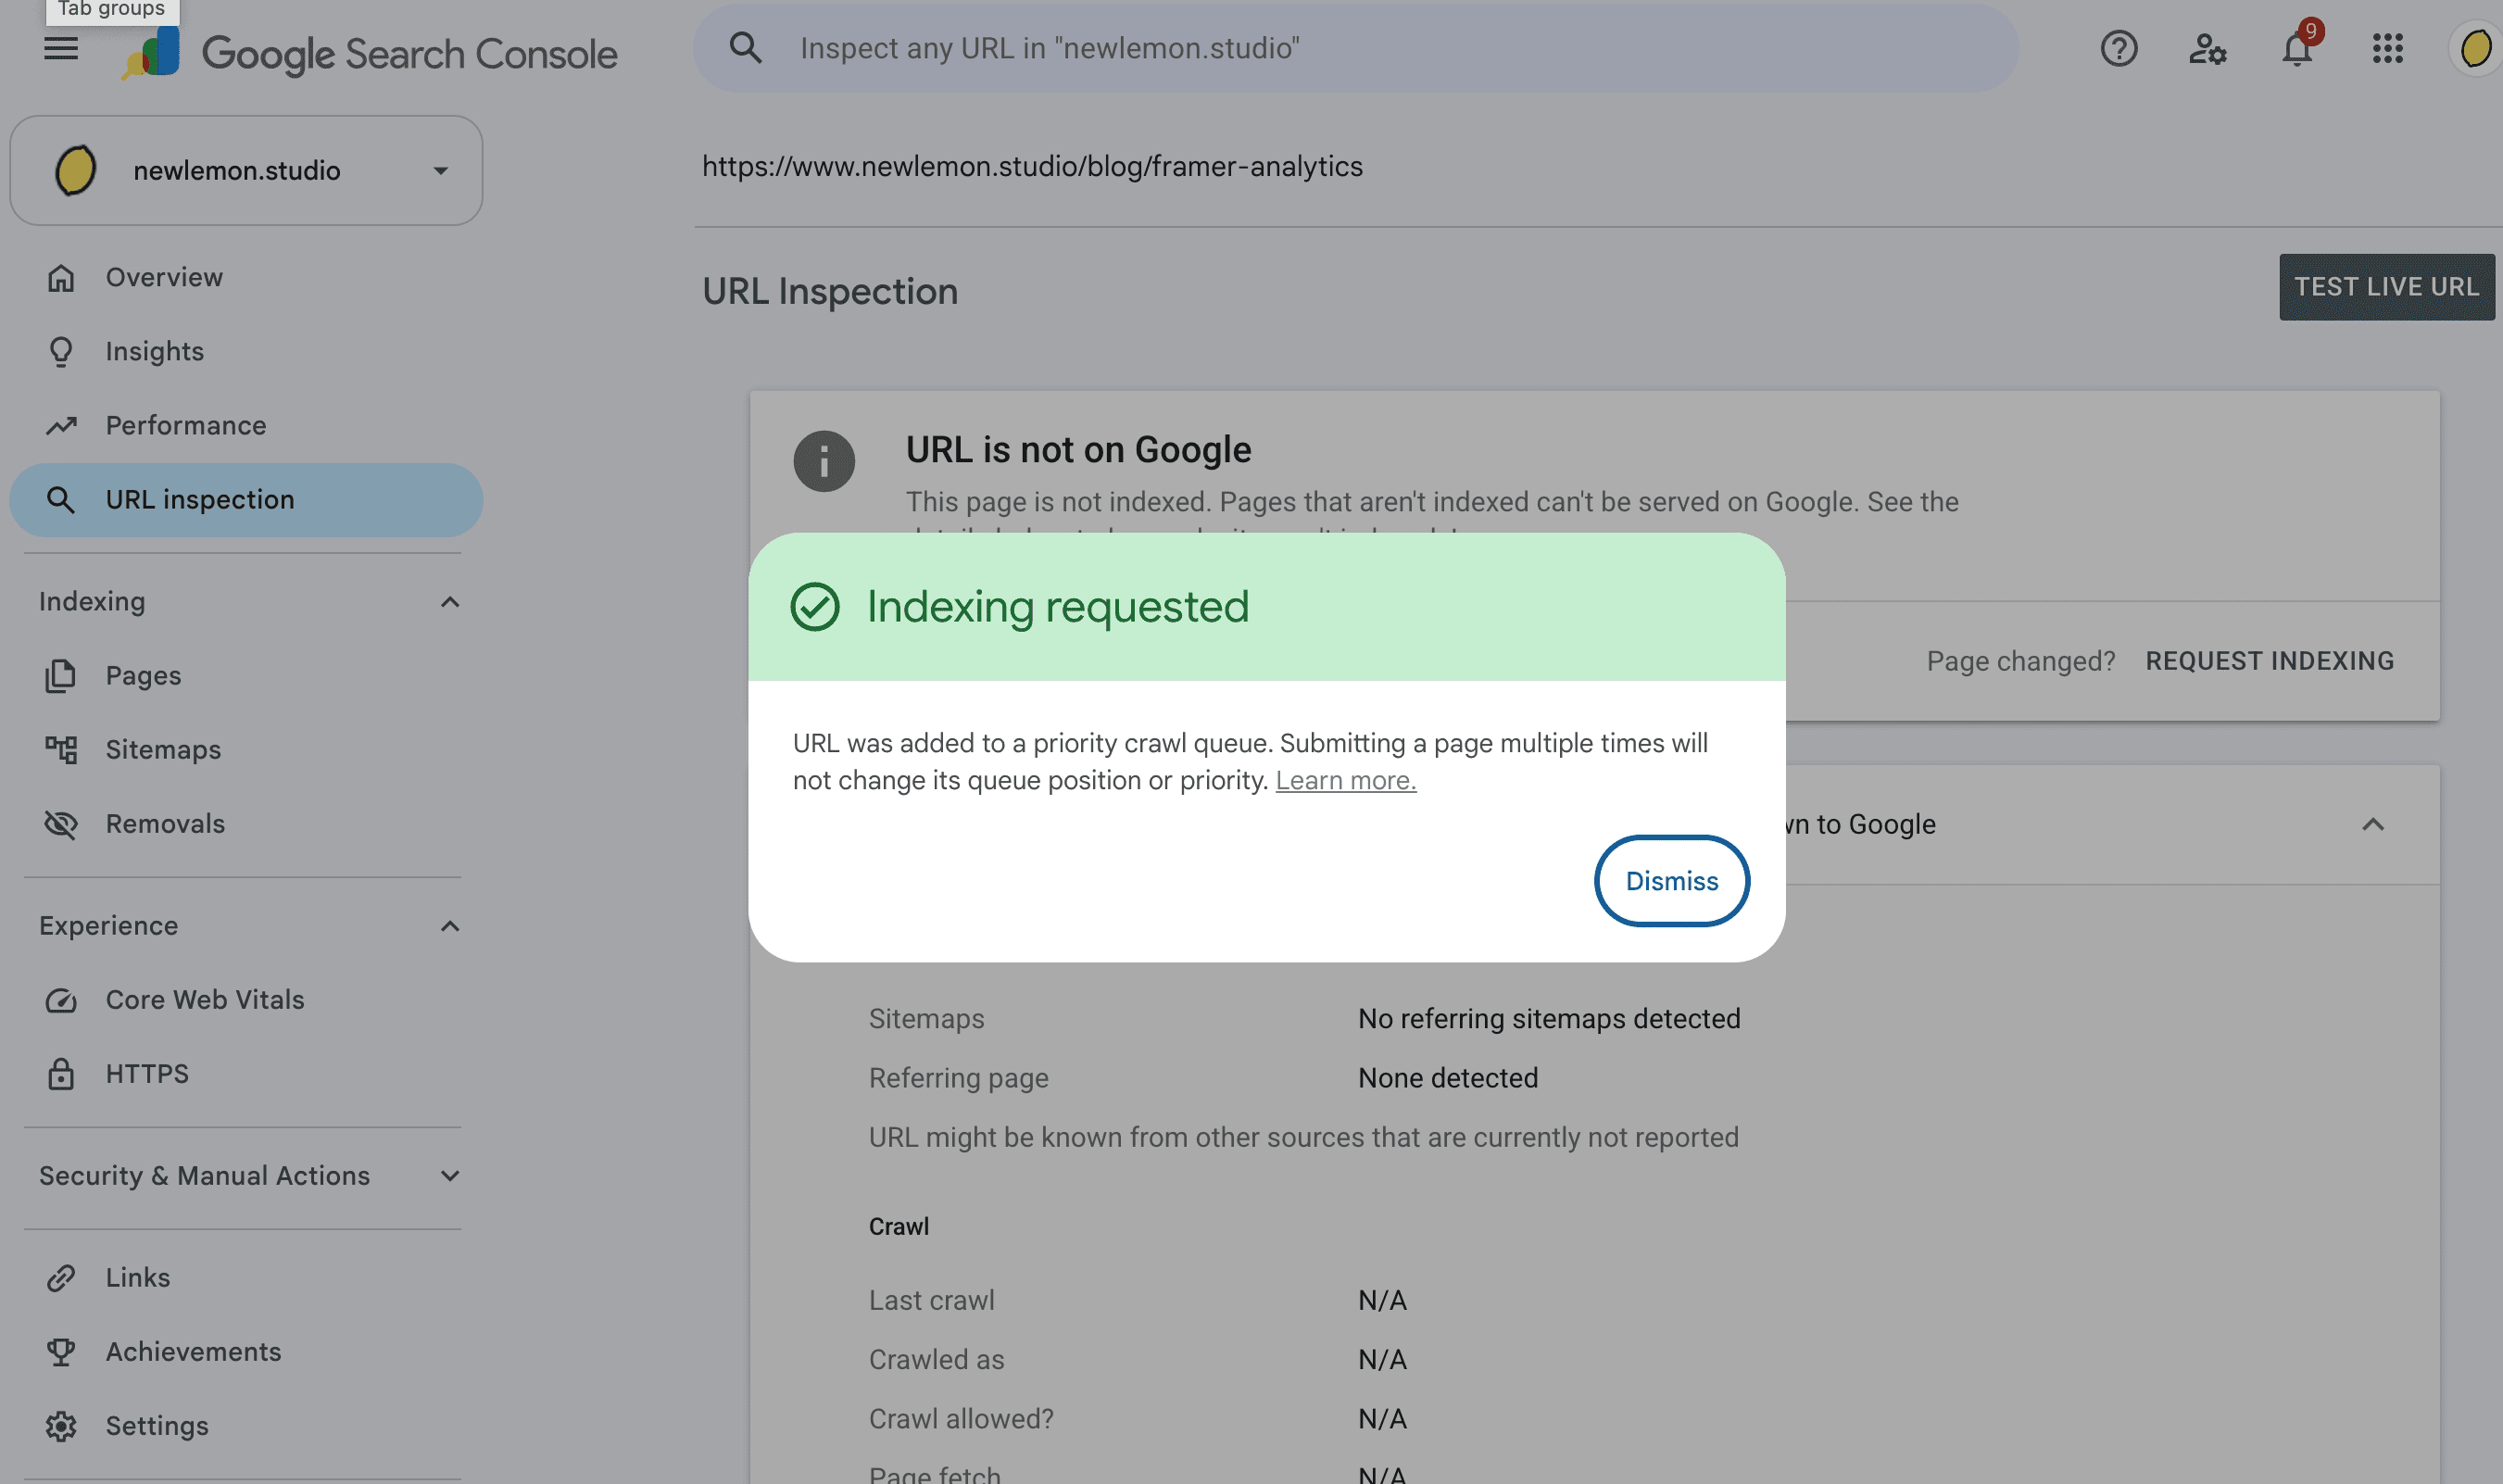Click the URL inspection magnifier icon
Viewport: 2503px width, 1484px height.
tap(61, 499)
